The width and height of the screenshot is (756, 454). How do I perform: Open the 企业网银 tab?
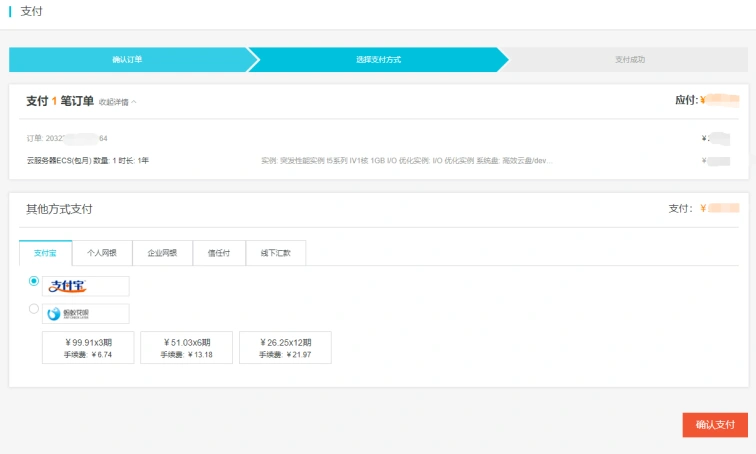click(162, 253)
